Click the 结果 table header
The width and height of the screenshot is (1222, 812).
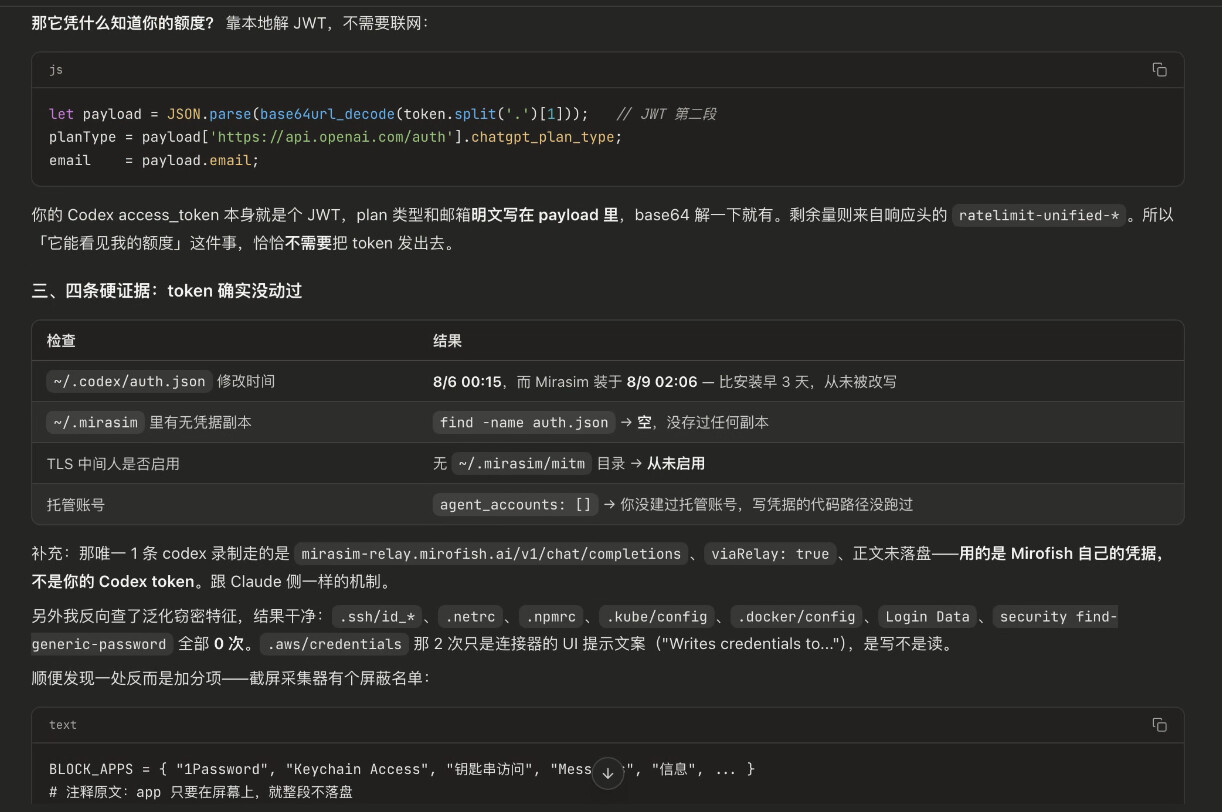point(447,341)
